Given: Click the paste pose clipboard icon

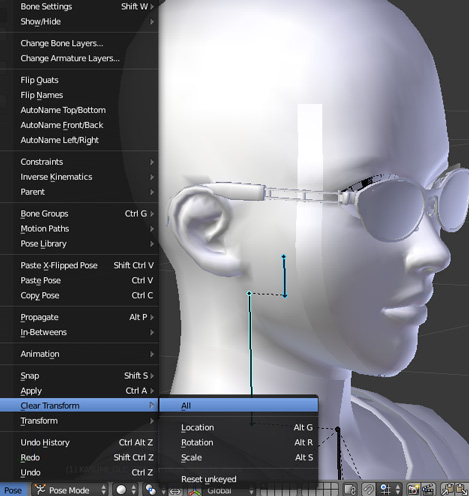Looking at the screenshot, I should tap(461, 490).
